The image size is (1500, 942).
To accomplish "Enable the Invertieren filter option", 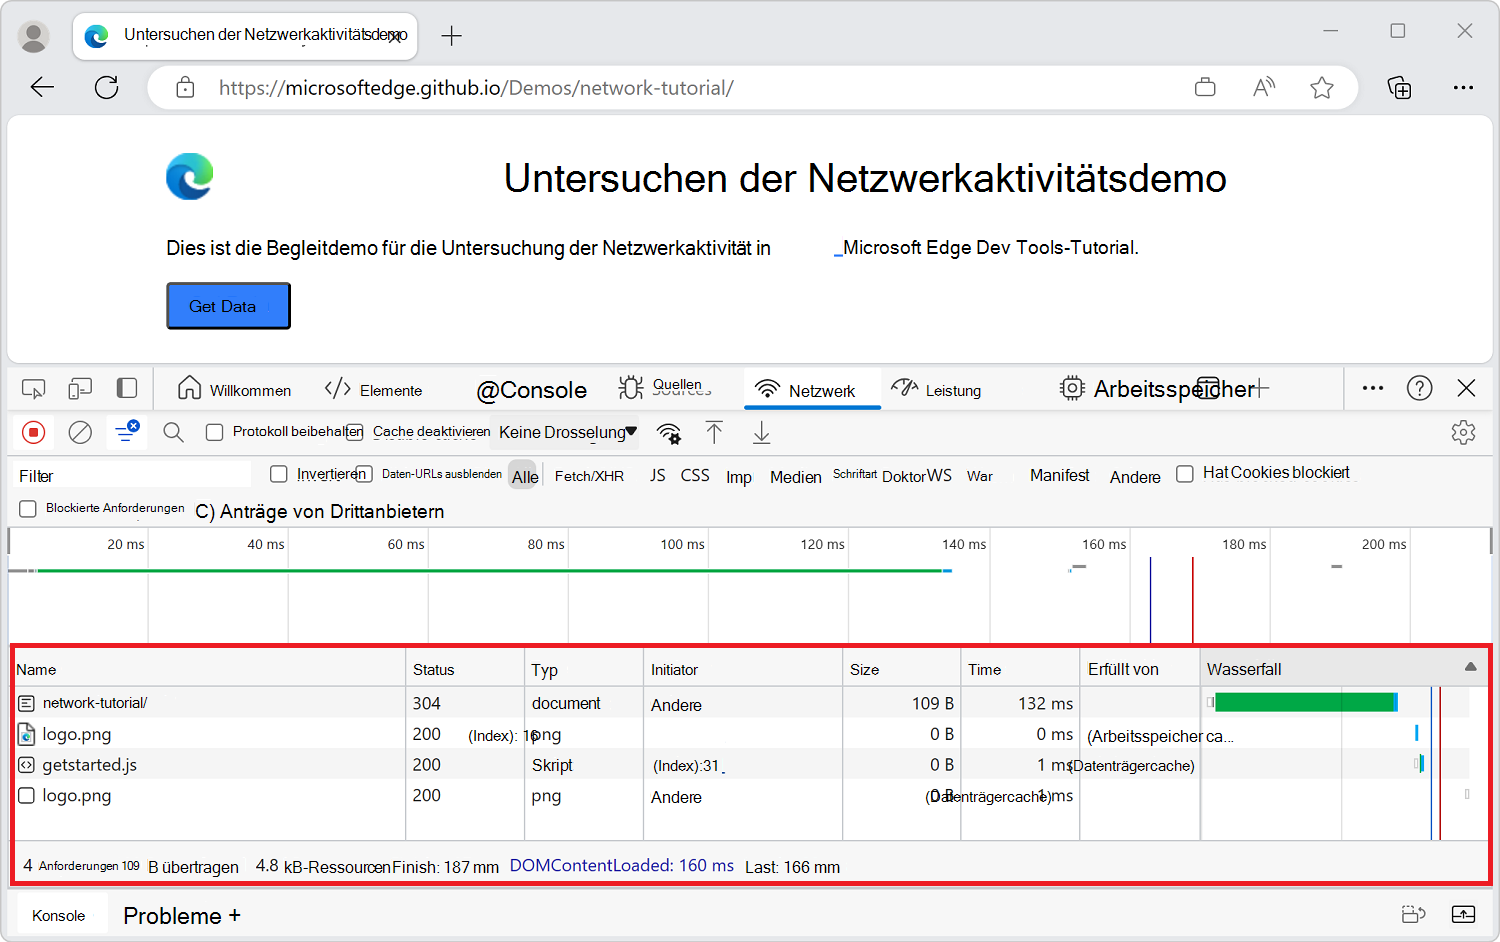I will 279,473.
